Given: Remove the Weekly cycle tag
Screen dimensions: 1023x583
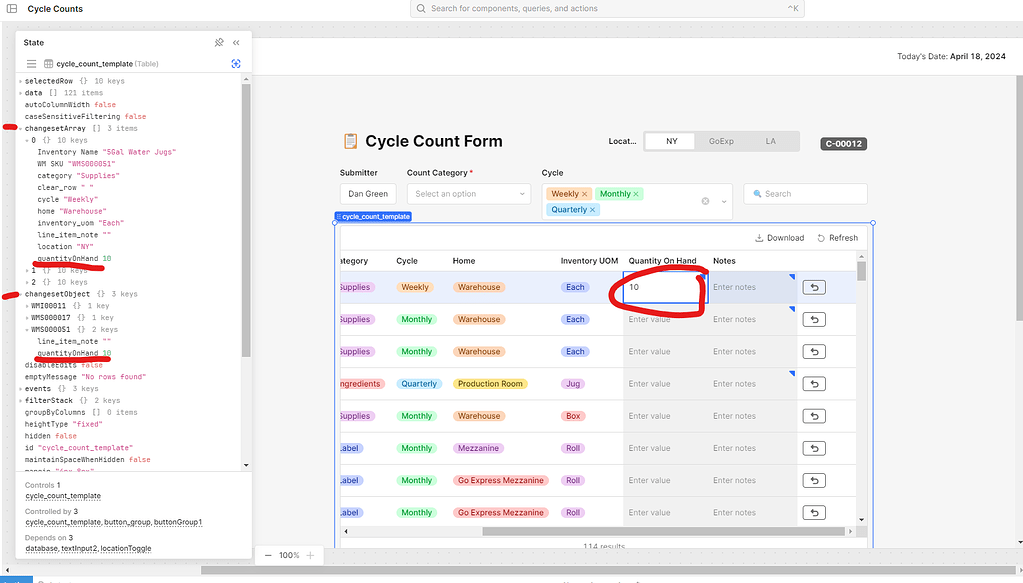Looking at the screenshot, I should [x=585, y=194].
